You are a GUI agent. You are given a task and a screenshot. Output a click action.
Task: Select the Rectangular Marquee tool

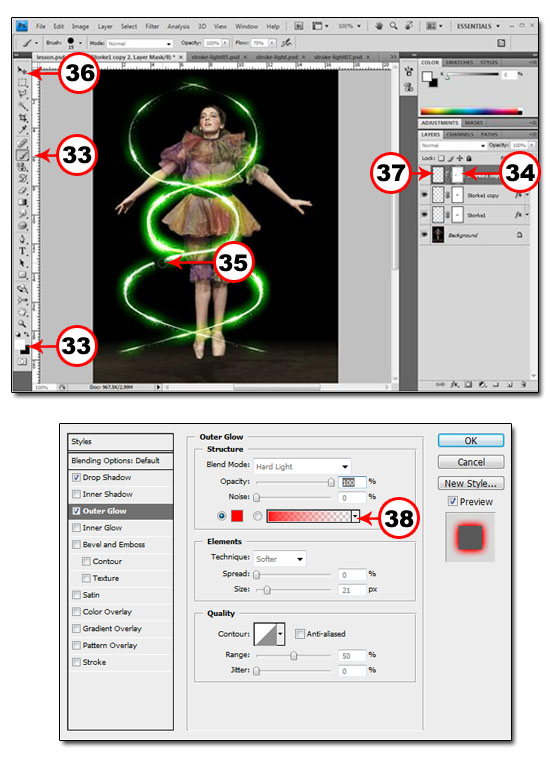tap(22, 83)
